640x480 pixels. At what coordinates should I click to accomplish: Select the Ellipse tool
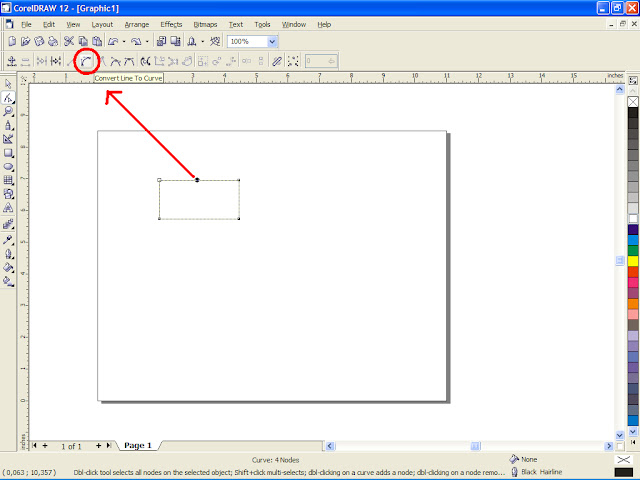8,167
